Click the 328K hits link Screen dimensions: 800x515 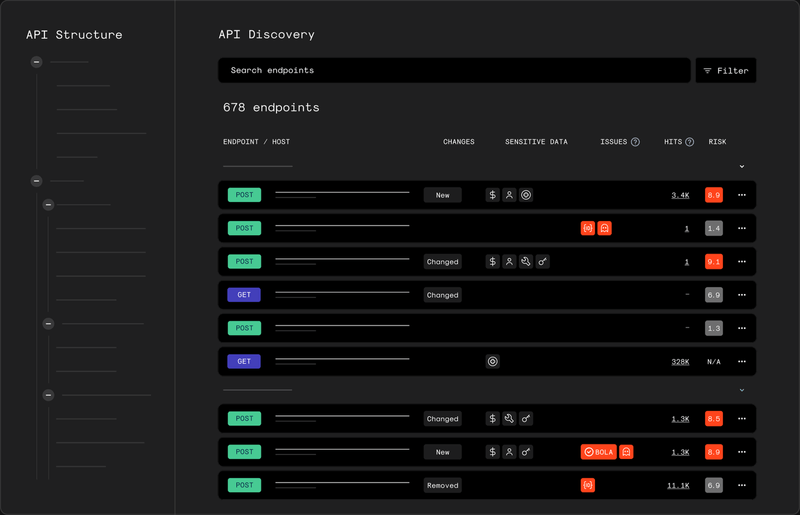(x=680, y=361)
